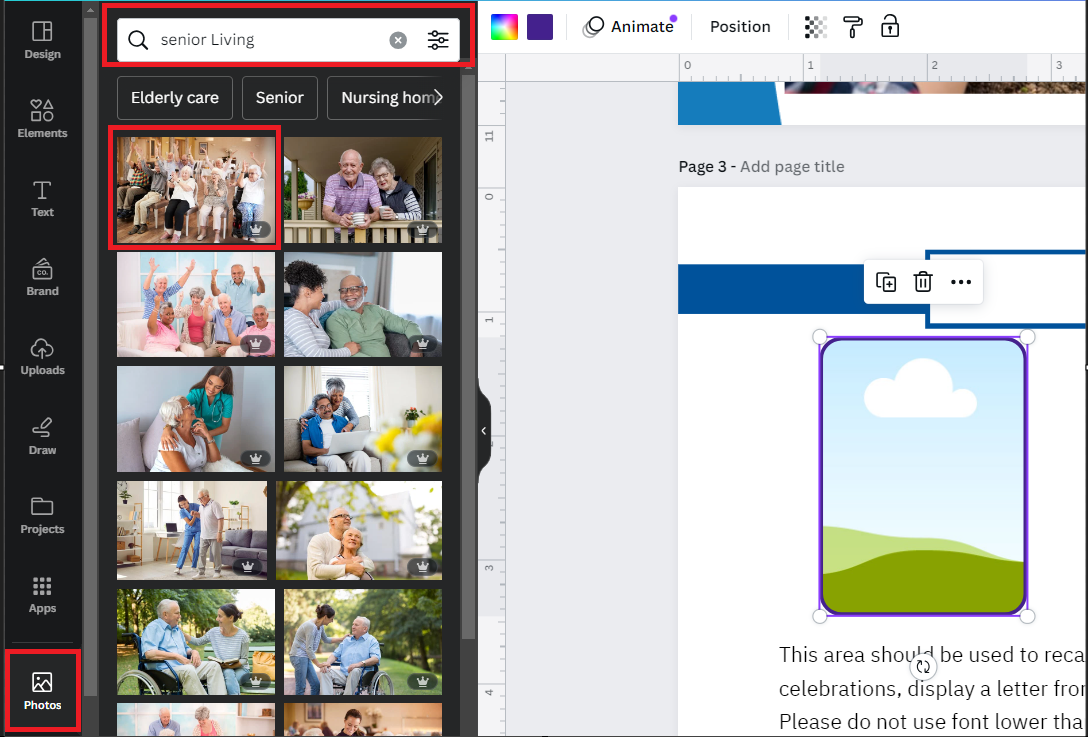Delete the selected element with the trash icon
Image resolution: width=1088 pixels, height=737 pixels.
[923, 282]
